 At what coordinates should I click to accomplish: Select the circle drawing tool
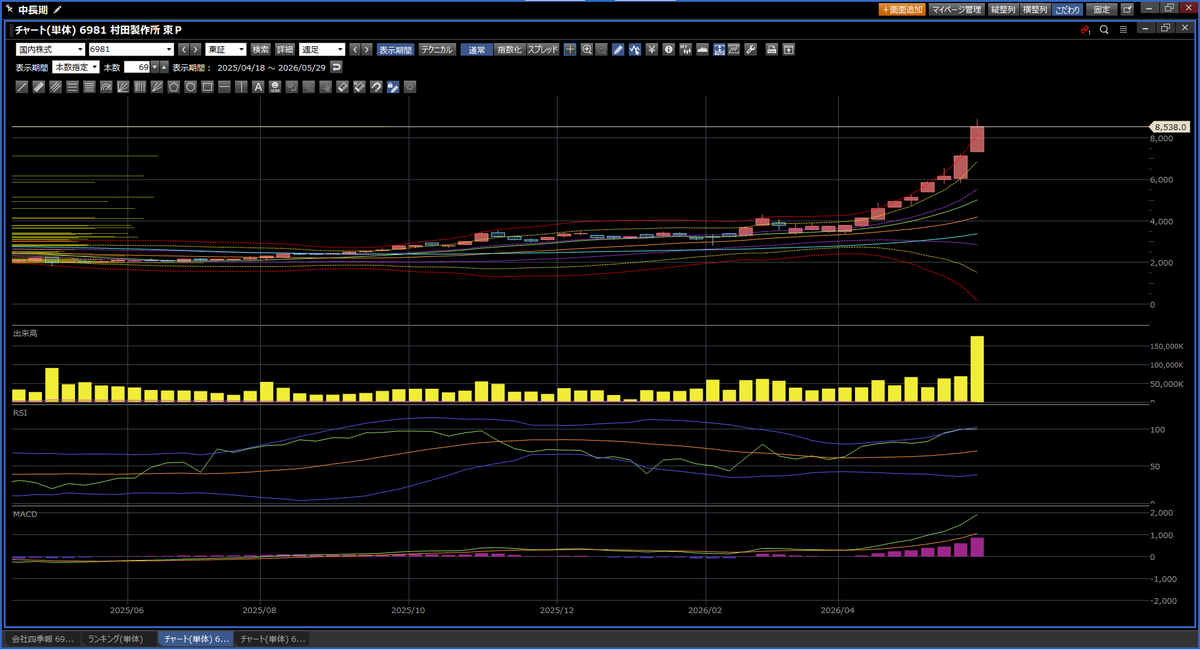click(x=190, y=87)
